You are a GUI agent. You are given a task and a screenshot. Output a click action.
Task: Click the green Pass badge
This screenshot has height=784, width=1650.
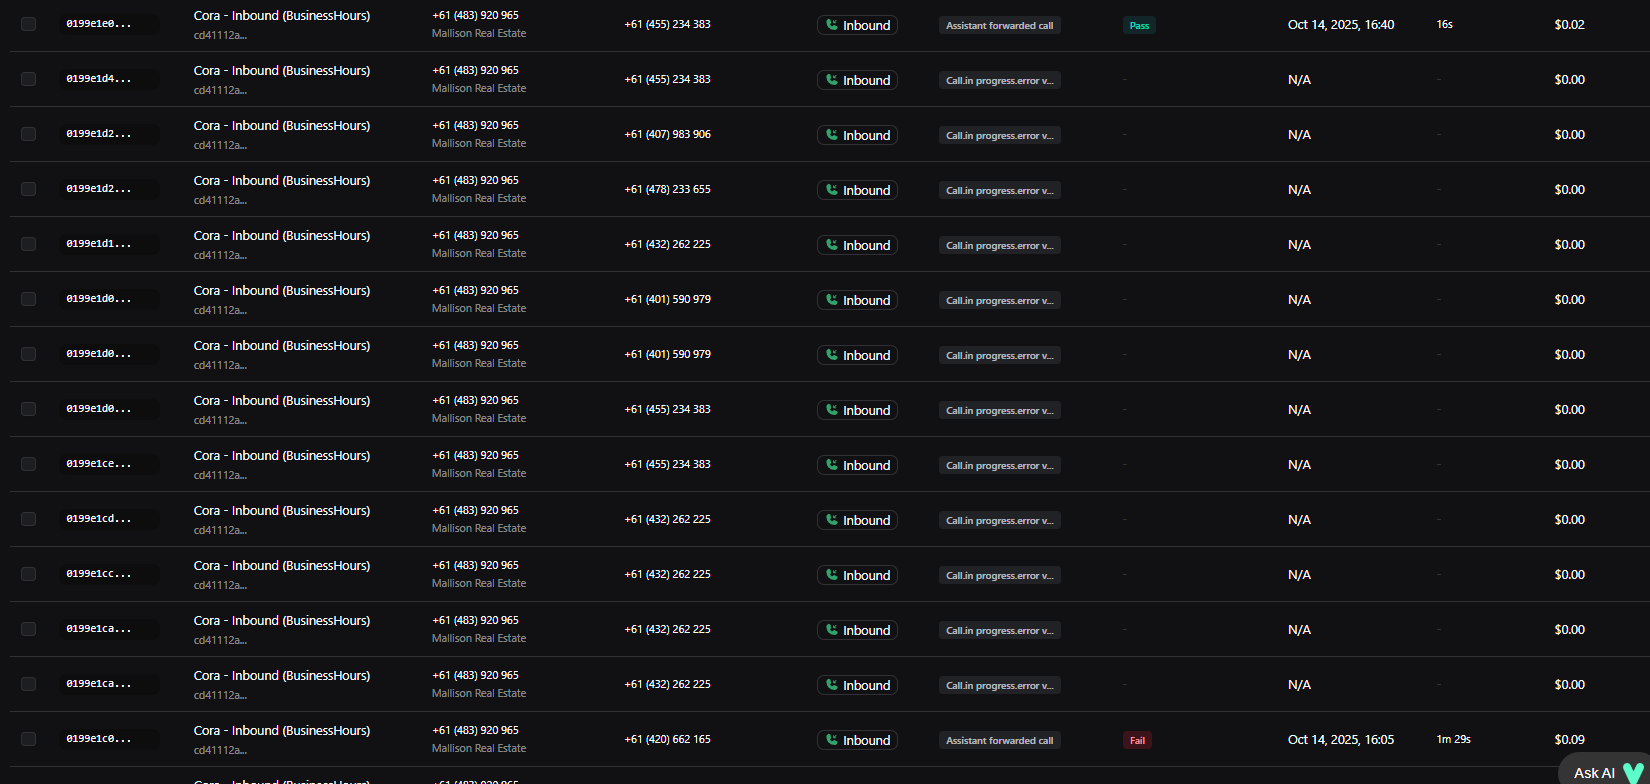point(1139,25)
